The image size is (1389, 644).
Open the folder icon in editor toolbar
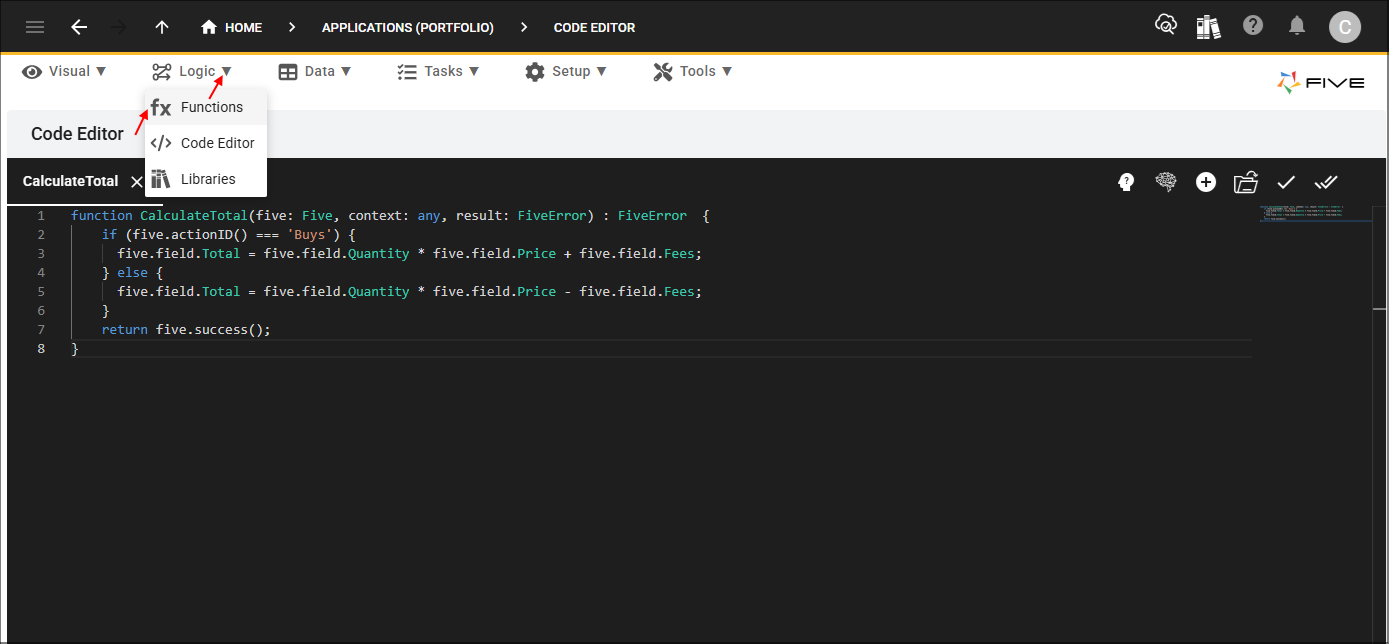(1246, 182)
